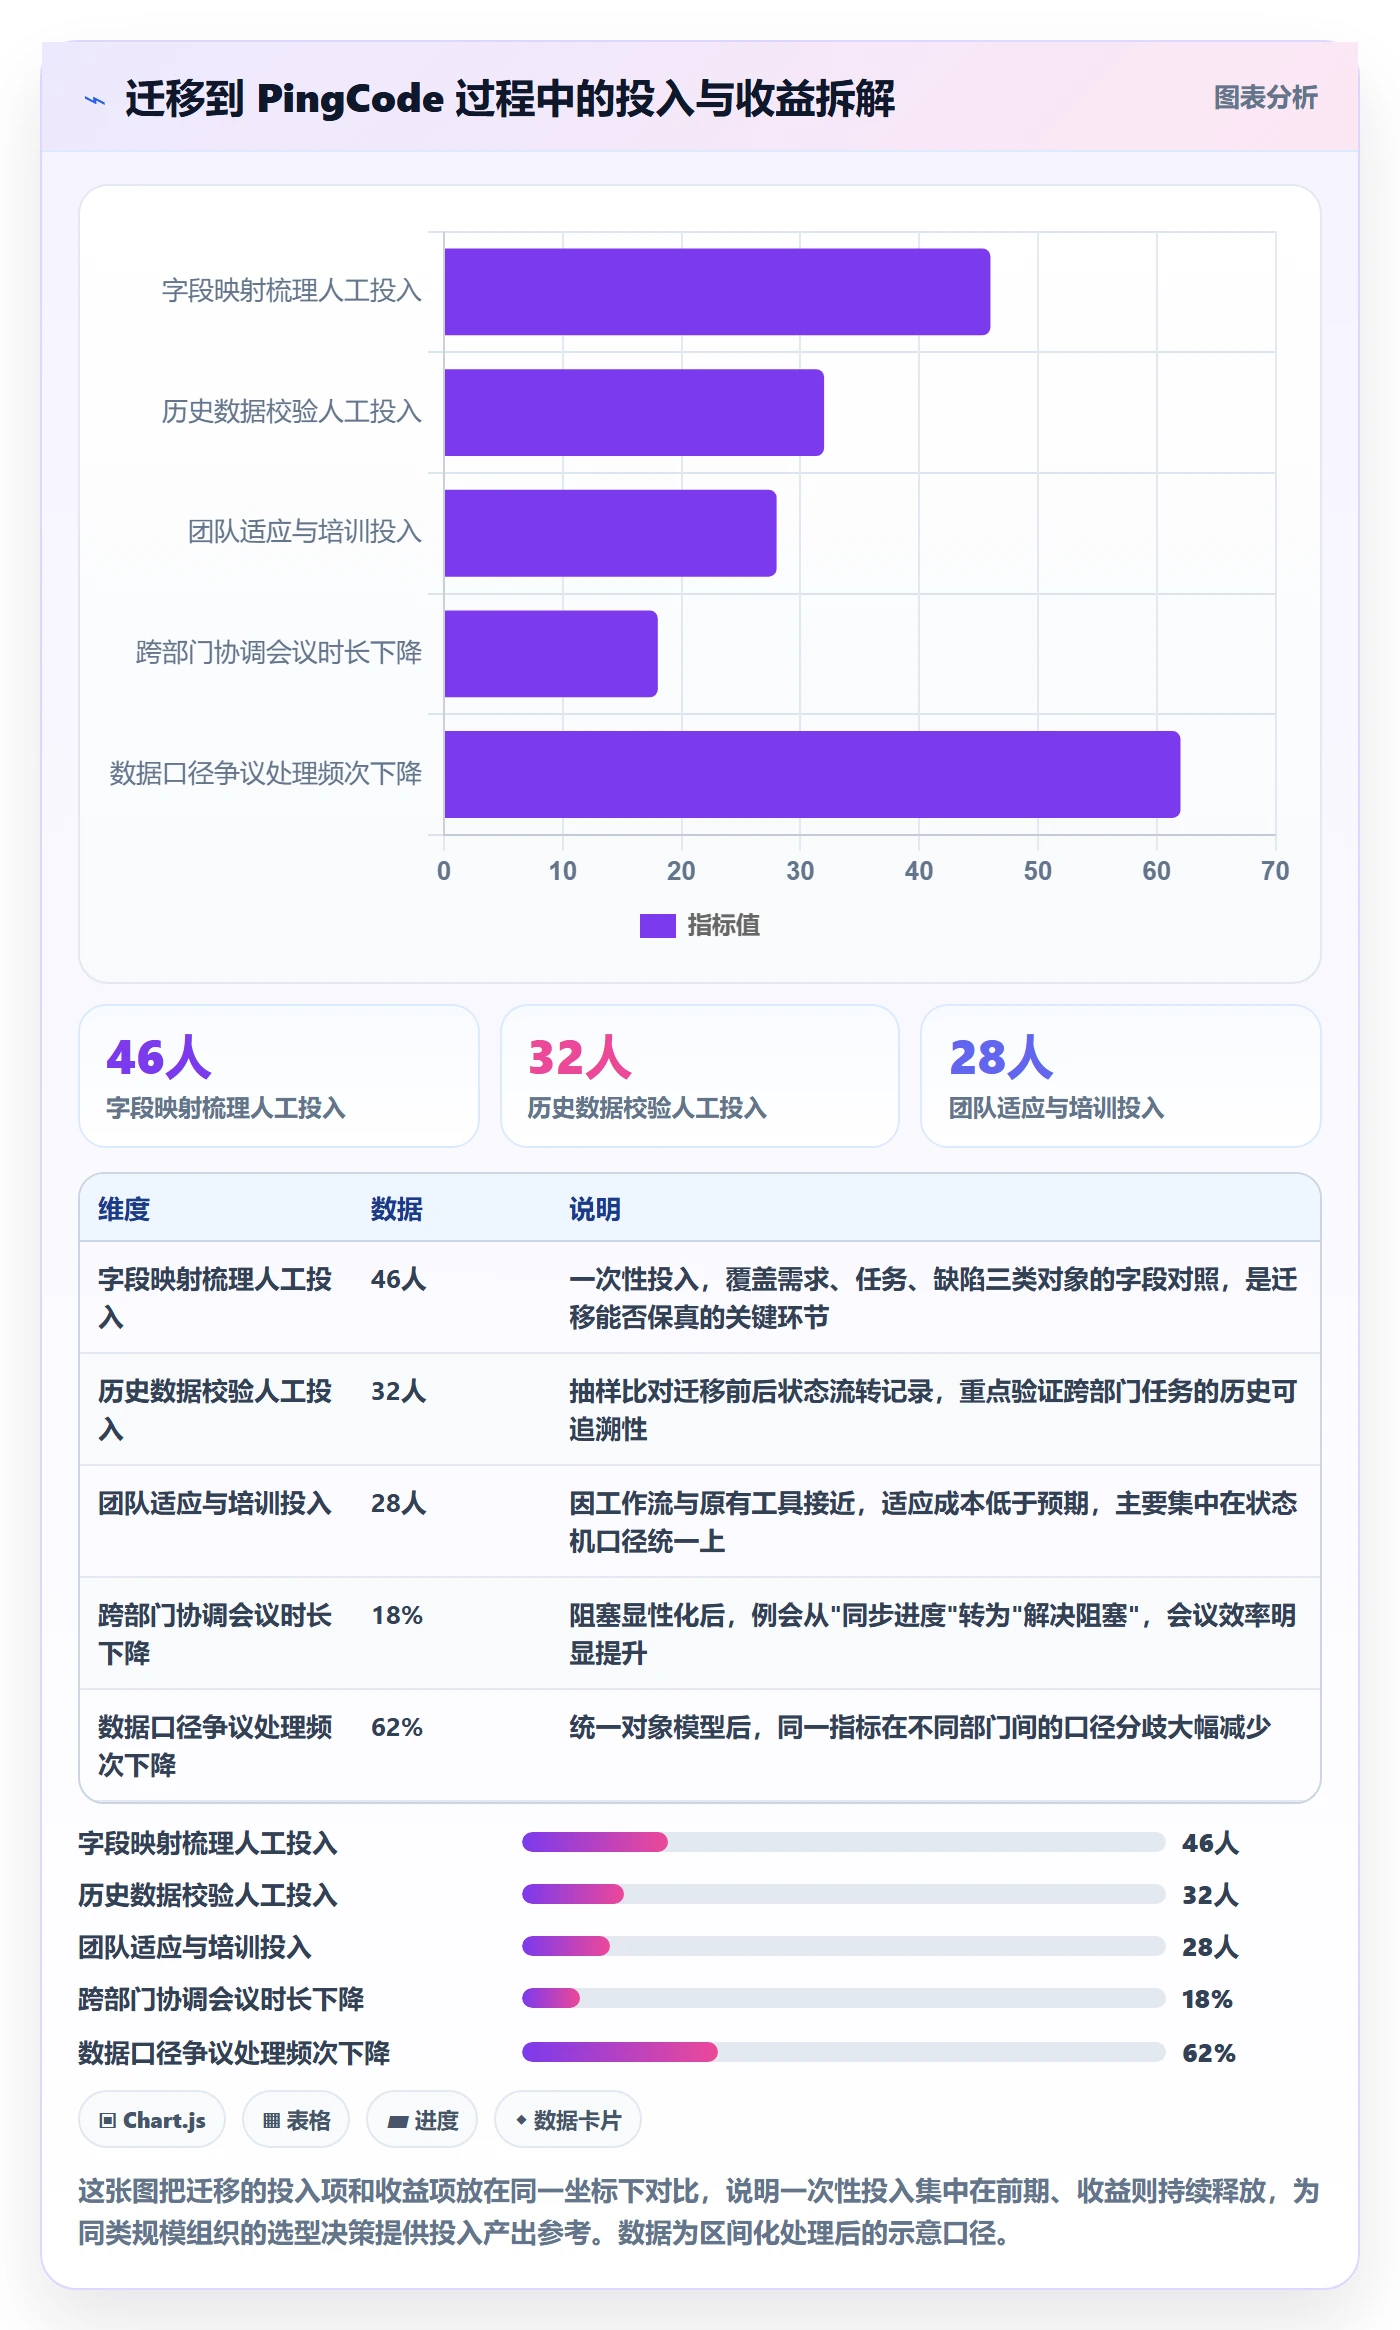Click the progress bar for 团队适应与培训投入
1400x2330 pixels.
844,1946
